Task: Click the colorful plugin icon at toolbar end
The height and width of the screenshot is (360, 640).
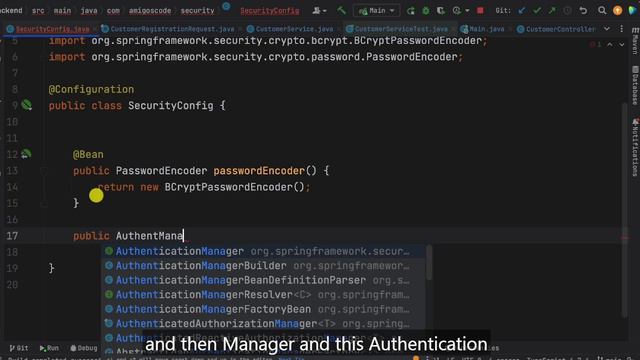Action: pos(633,11)
